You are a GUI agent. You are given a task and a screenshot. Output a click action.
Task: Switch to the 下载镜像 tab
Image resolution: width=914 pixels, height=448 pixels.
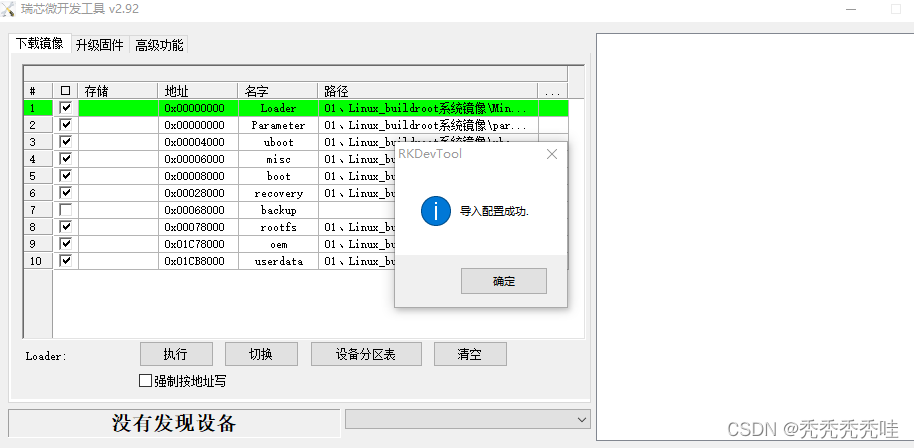[x=40, y=44]
